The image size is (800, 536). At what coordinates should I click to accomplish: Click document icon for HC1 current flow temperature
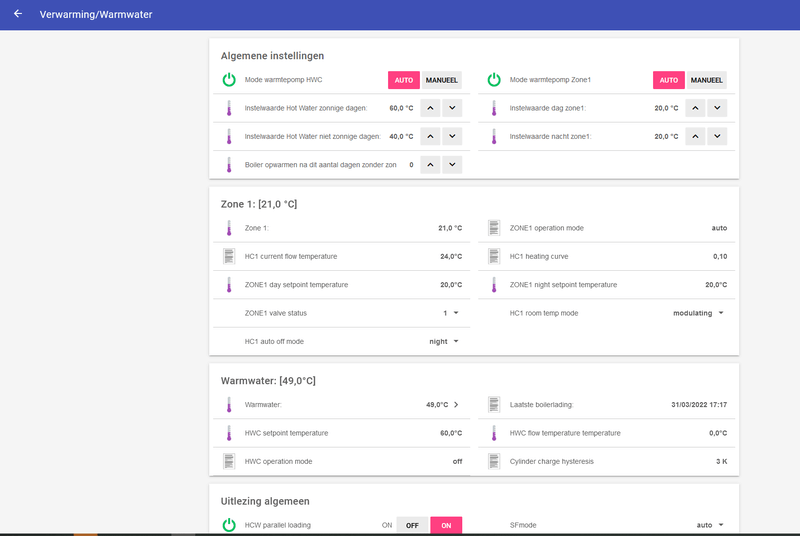tap(229, 257)
